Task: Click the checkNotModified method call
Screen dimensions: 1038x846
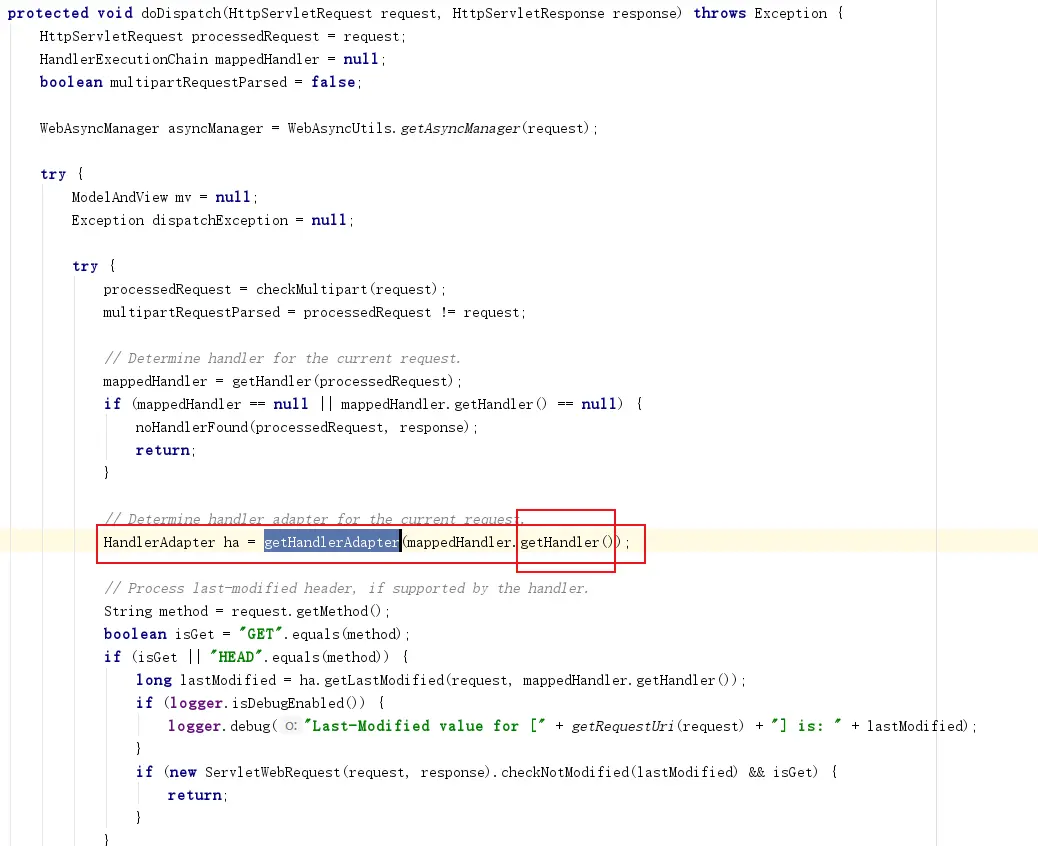Action: tap(565, 772)
